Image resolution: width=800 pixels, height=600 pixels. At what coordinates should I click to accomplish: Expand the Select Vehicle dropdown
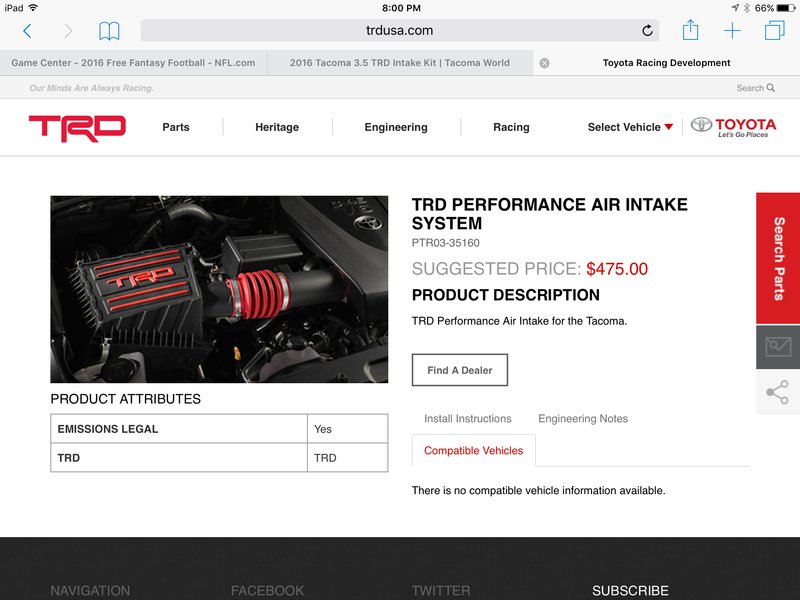(x=630, y=127)
